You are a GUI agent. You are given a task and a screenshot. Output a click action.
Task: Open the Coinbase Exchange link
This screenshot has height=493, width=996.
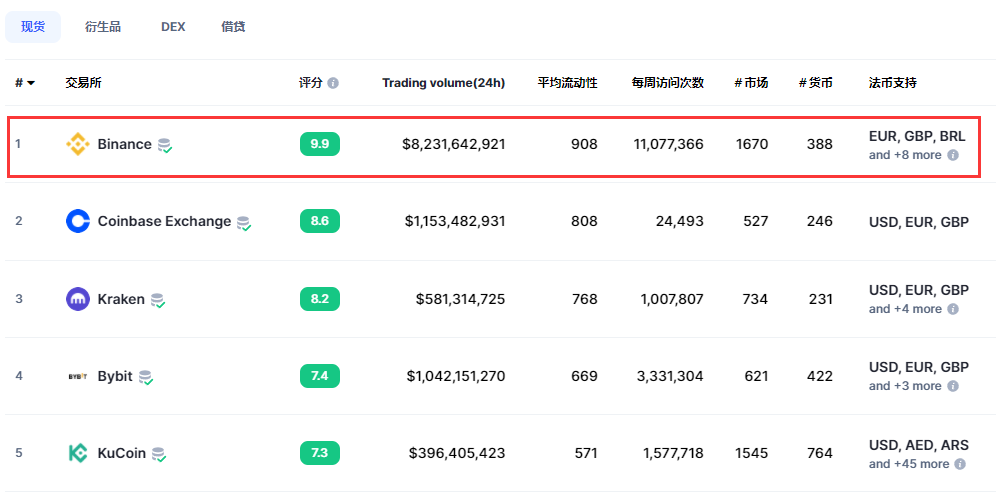pos(165,221)
